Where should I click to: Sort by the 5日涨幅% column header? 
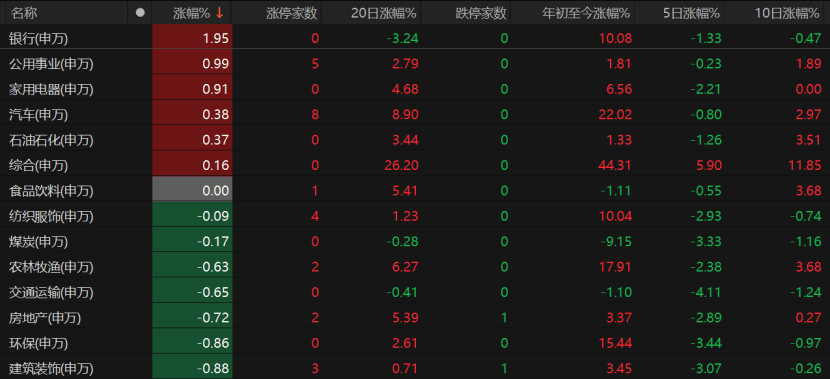coord(691,13)
